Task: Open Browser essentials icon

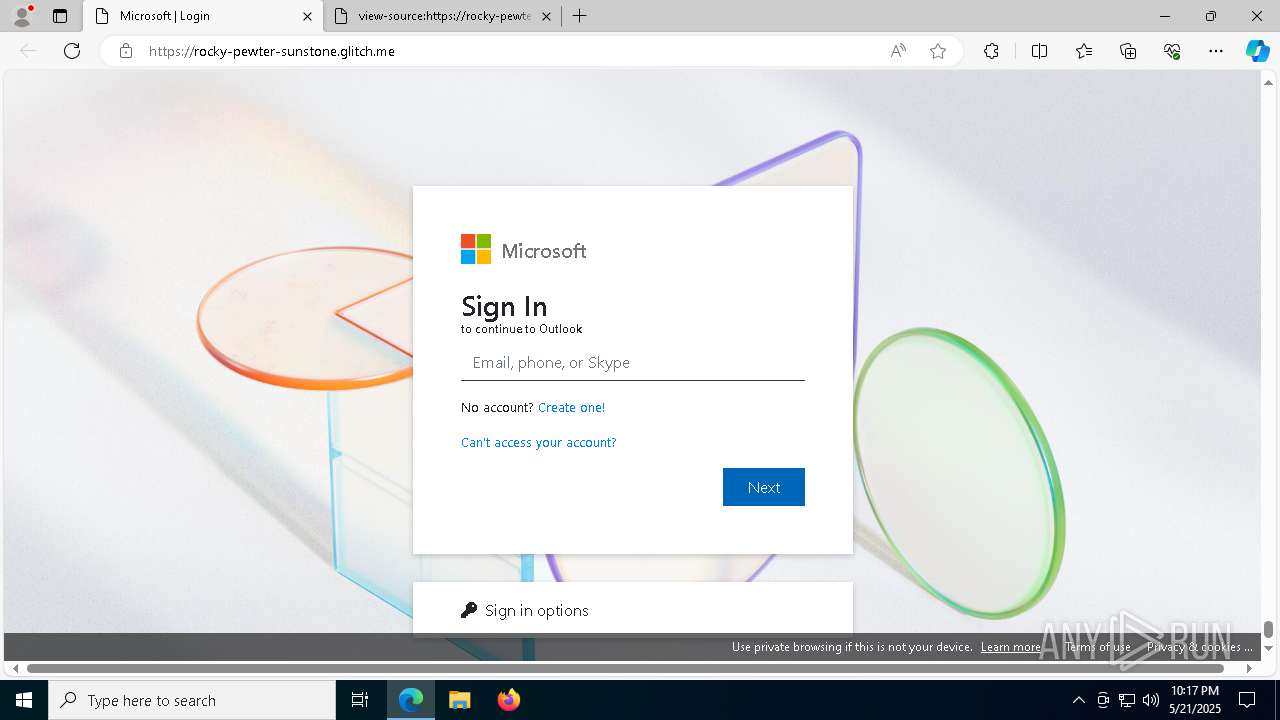Action: [1172, 51]
